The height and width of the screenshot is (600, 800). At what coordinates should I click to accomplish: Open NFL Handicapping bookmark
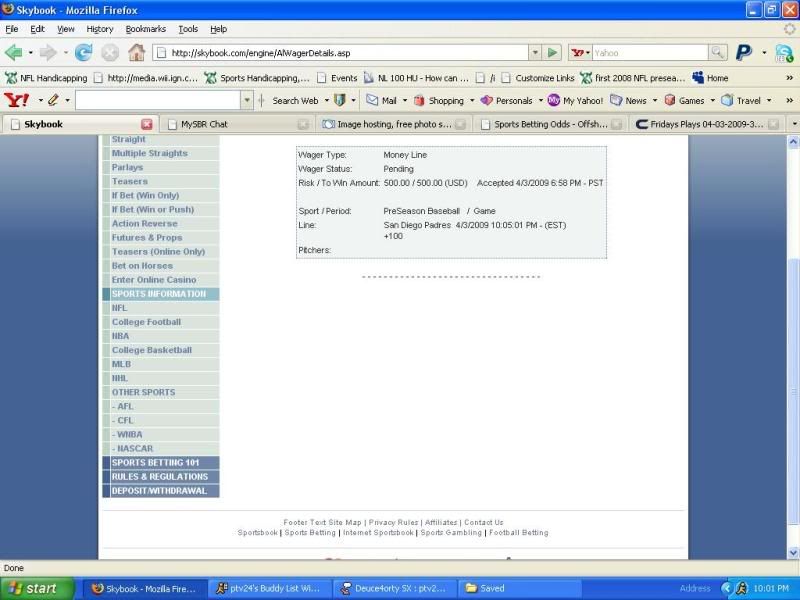click(x=46, y=78)
